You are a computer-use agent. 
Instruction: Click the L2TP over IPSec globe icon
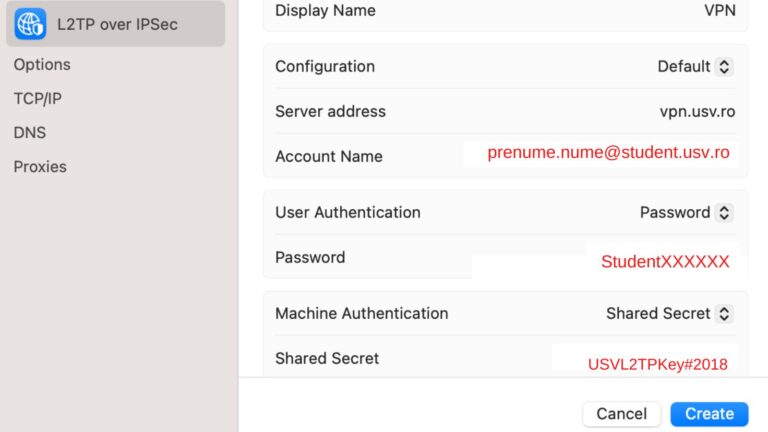click(x=30, y=24)
